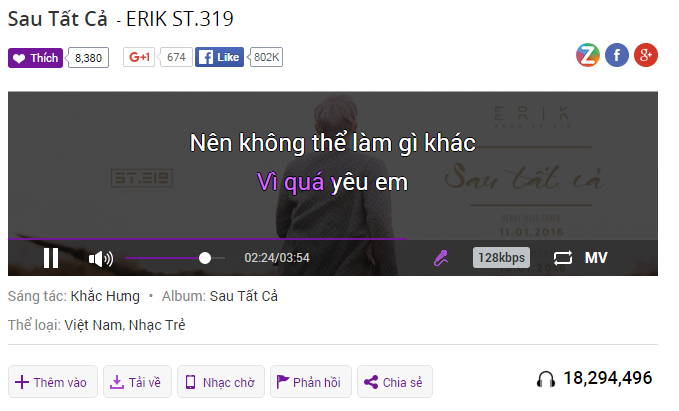This screenshot has width=679, height=411.
Task: Toggle the repeat loop icon
Action: [563, 258]
